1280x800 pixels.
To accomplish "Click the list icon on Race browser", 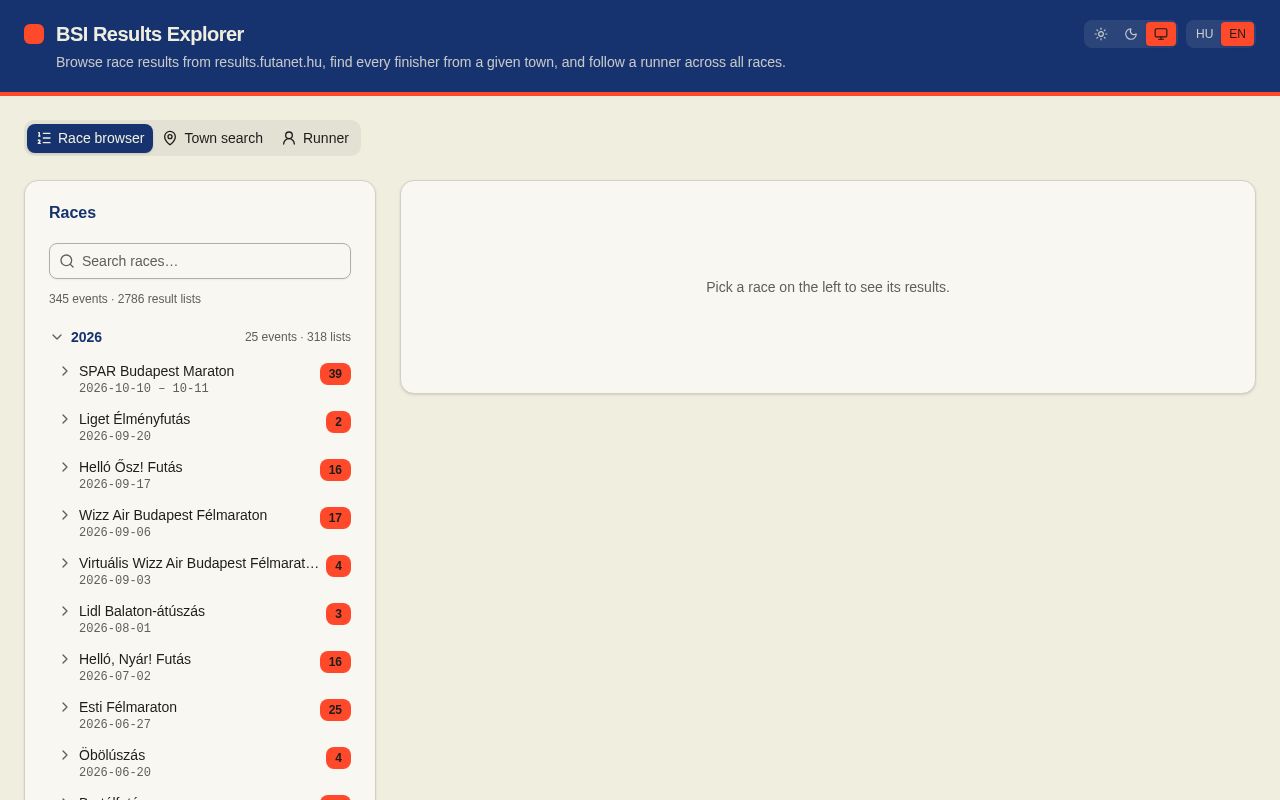I will pyautogui.click(x=44, y=138).
